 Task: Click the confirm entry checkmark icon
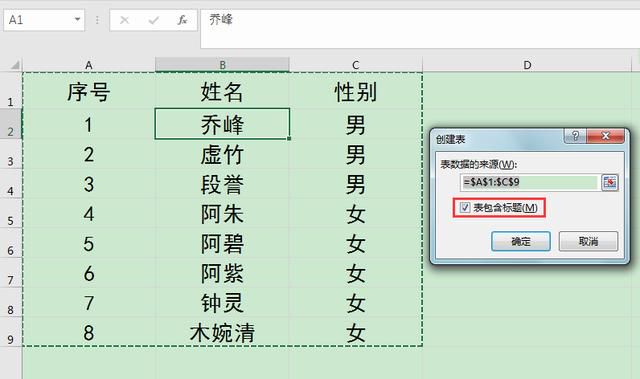[153, 20]
